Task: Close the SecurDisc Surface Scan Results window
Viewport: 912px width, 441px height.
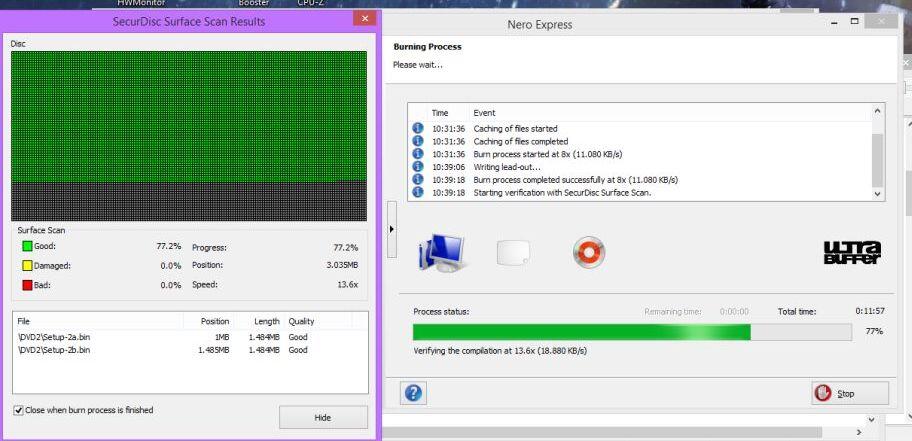Action: [365, 19]
